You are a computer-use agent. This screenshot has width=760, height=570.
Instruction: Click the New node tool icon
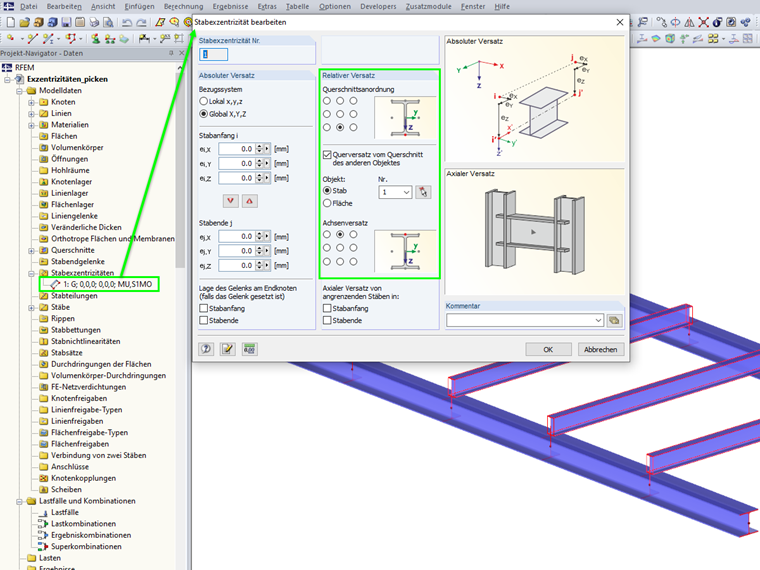(x=11, y=38)
